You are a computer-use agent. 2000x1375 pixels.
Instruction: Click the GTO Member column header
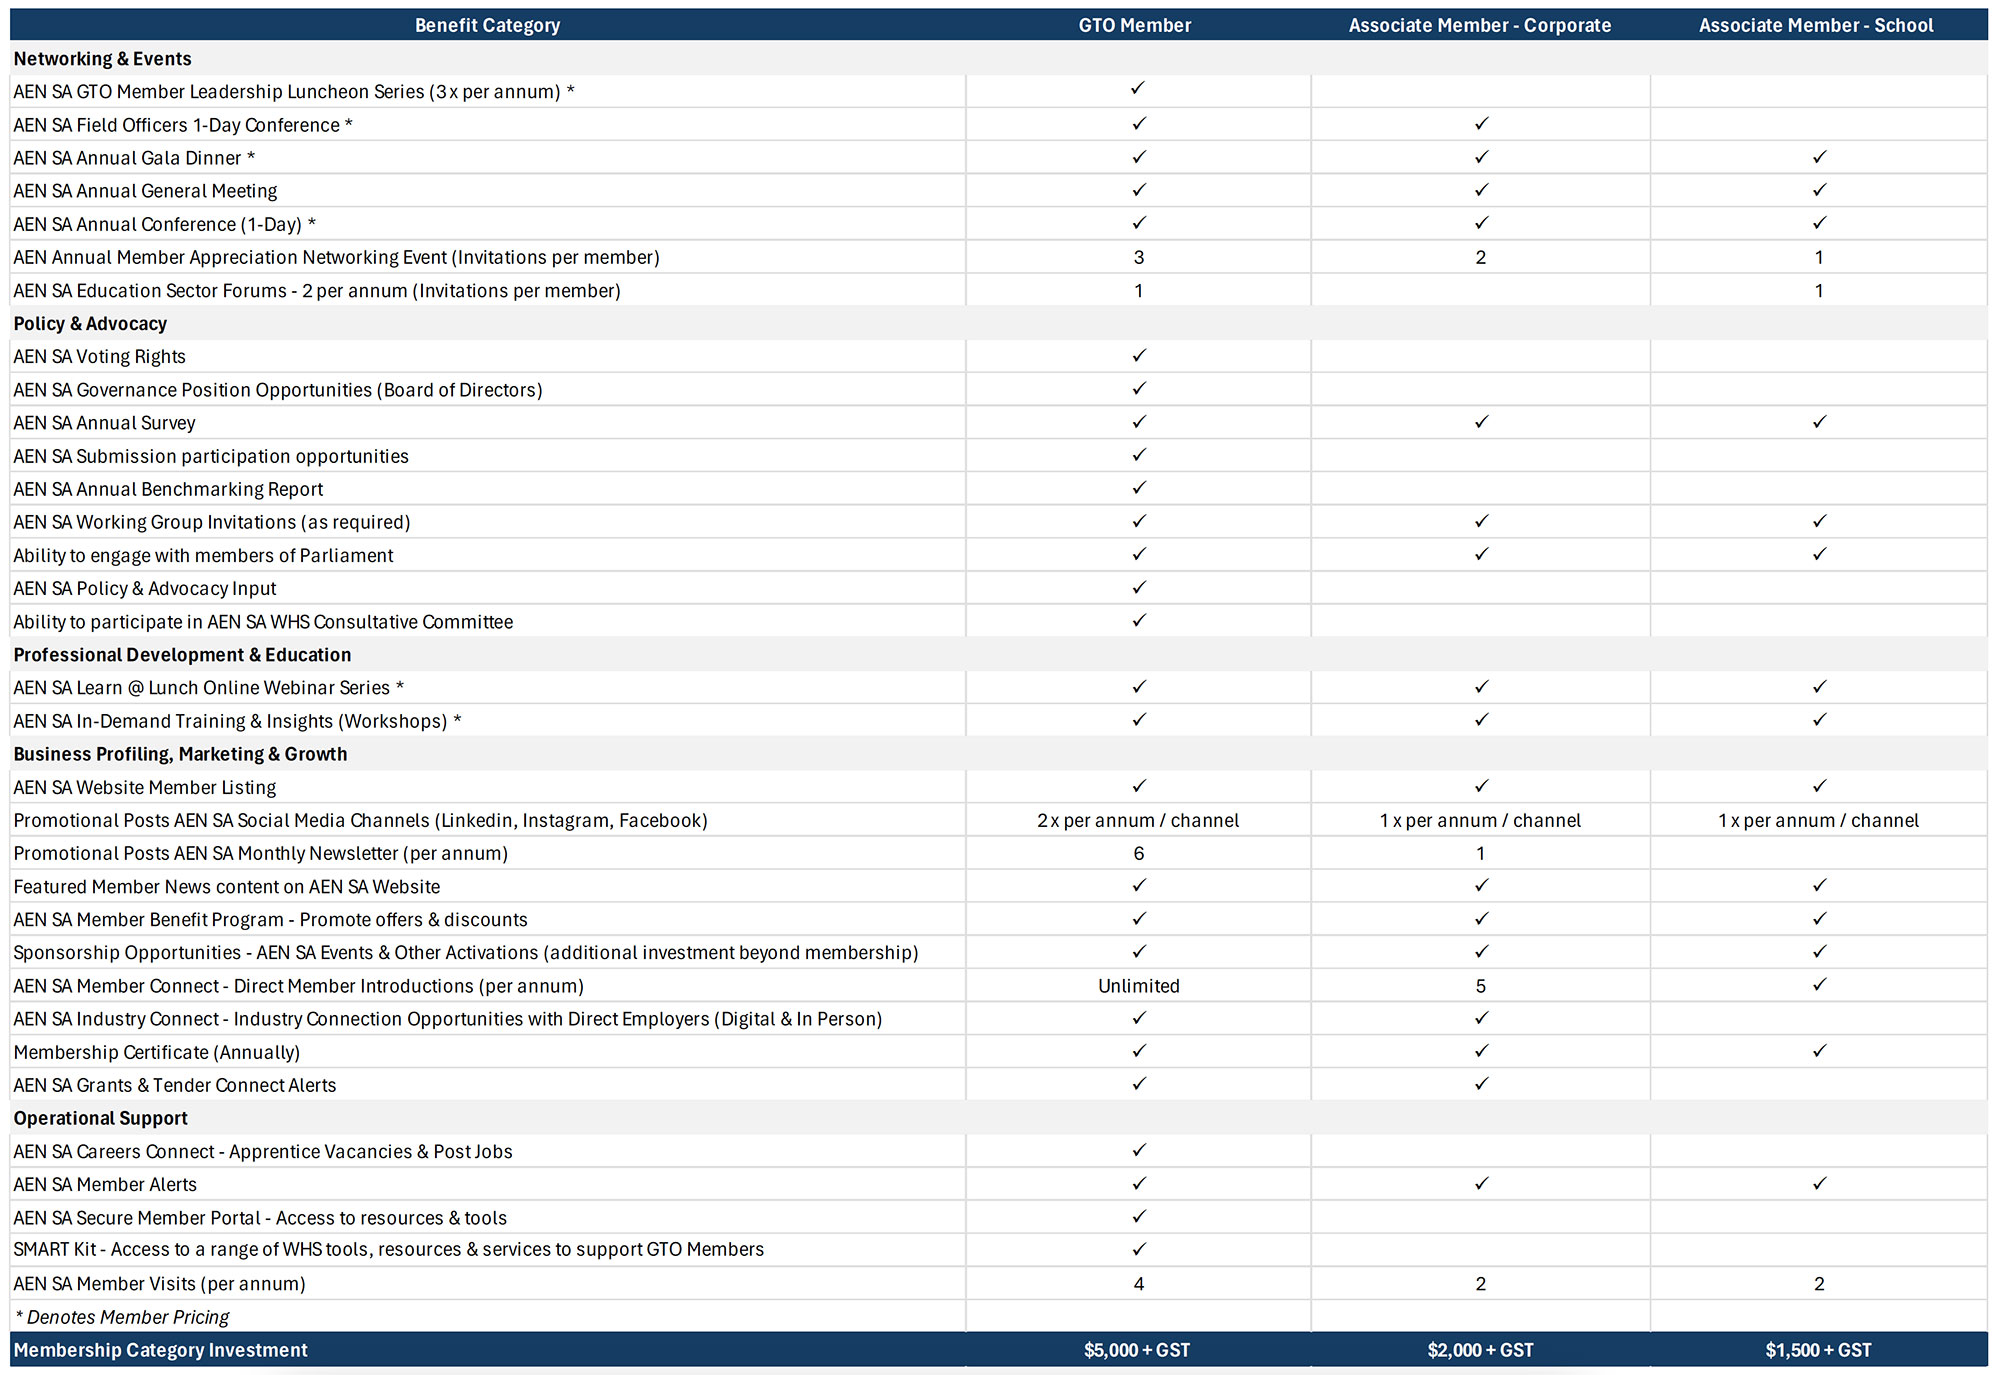click(1135, 25)
